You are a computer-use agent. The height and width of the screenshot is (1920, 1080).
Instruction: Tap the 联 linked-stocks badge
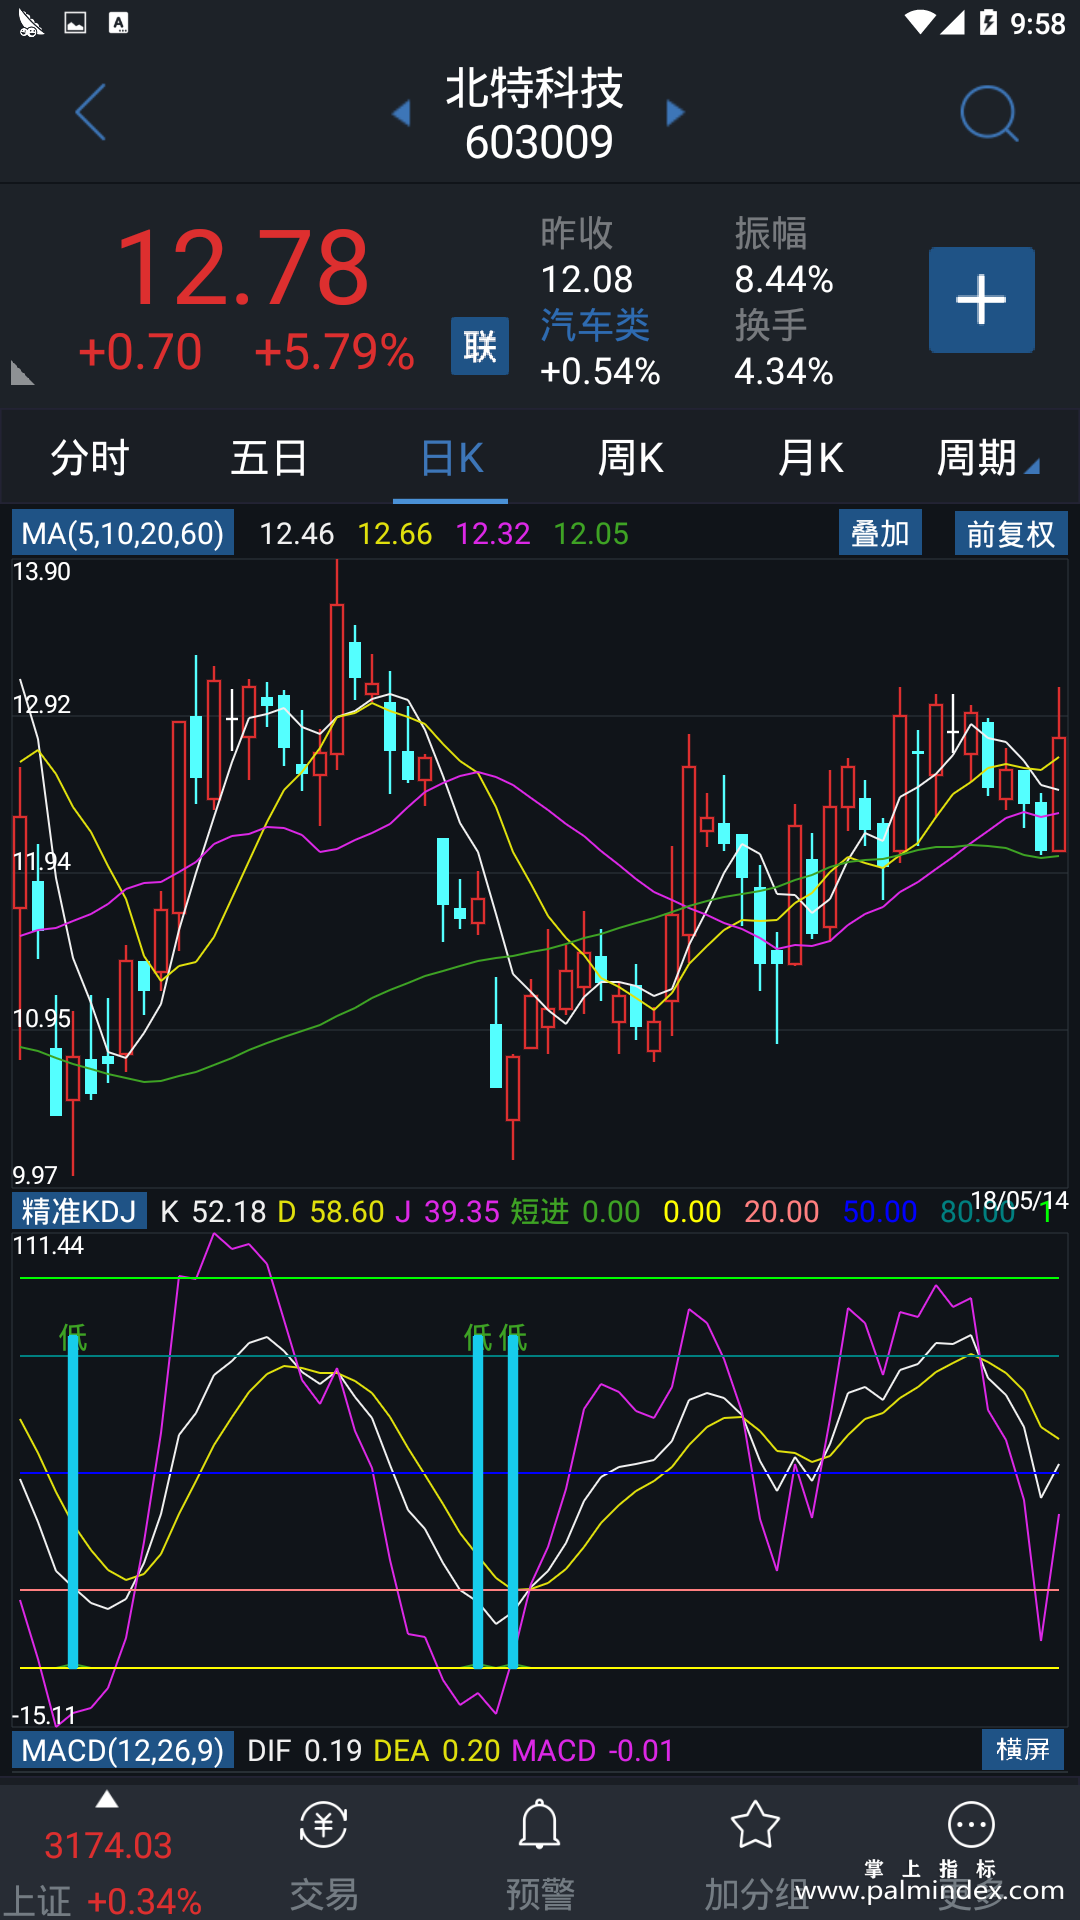[x=480, y=346]
